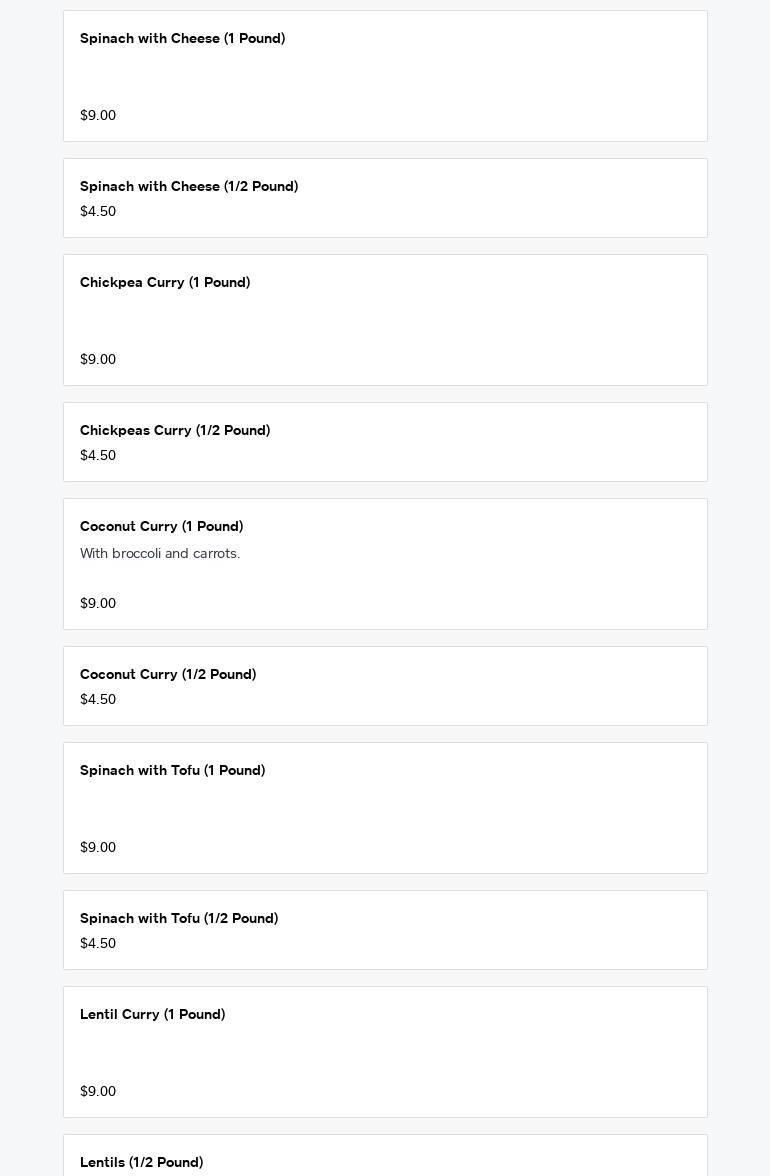
Task: Click $4.50 price of Coconut Curry (1/2 Pound)
Action: (x=98, y=700)
